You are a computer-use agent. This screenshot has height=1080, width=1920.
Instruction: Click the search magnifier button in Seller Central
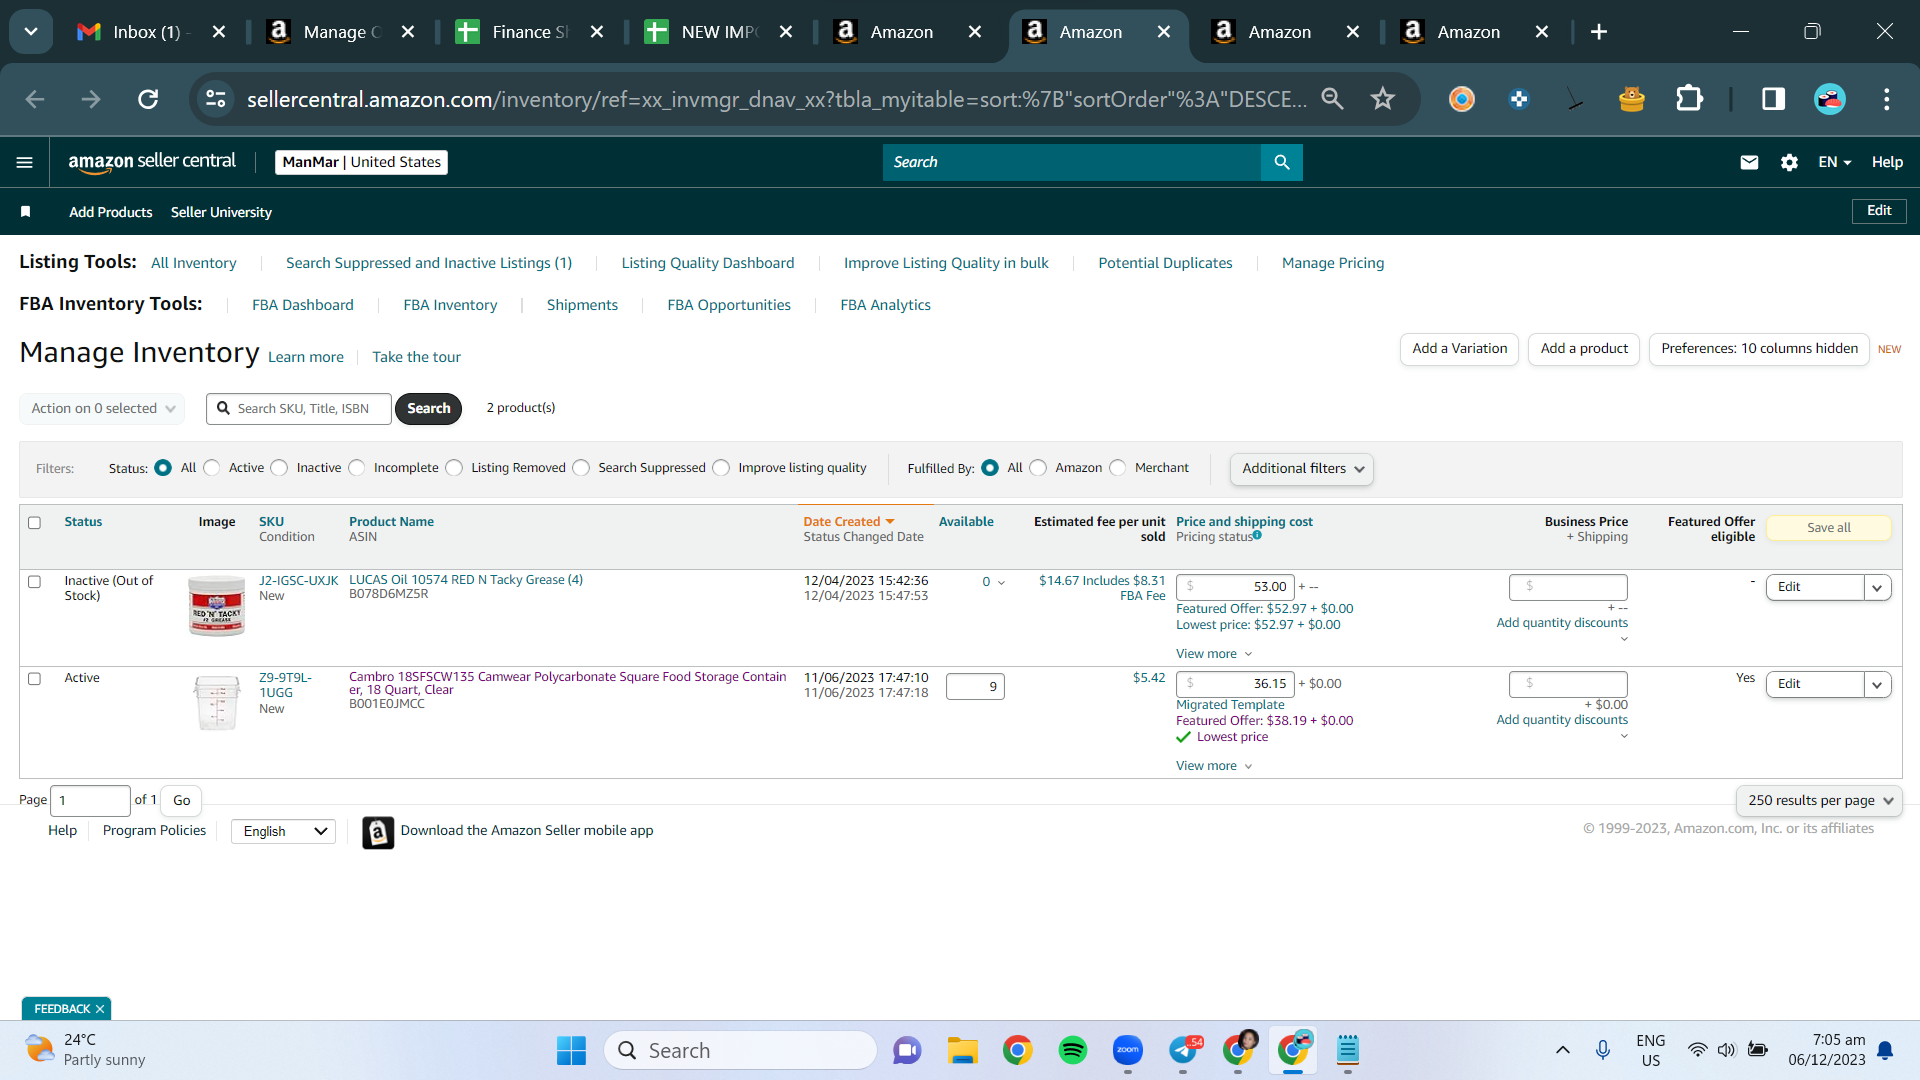pos(1282,162)
